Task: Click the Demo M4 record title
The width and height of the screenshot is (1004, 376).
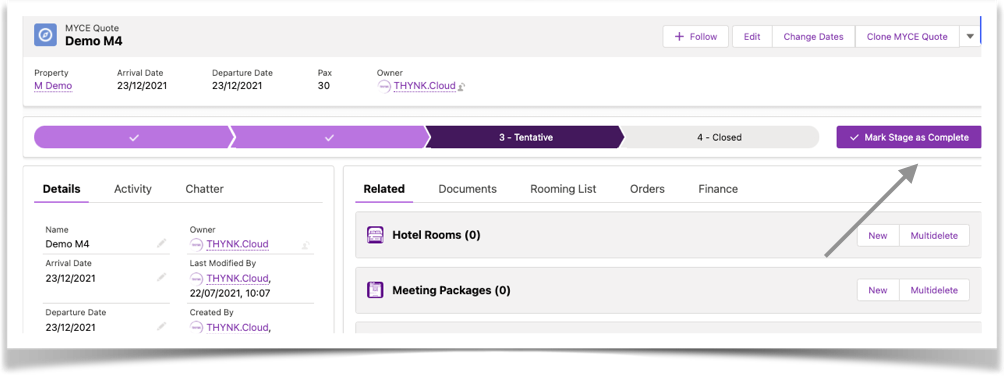Action: (x=93, y=42)
